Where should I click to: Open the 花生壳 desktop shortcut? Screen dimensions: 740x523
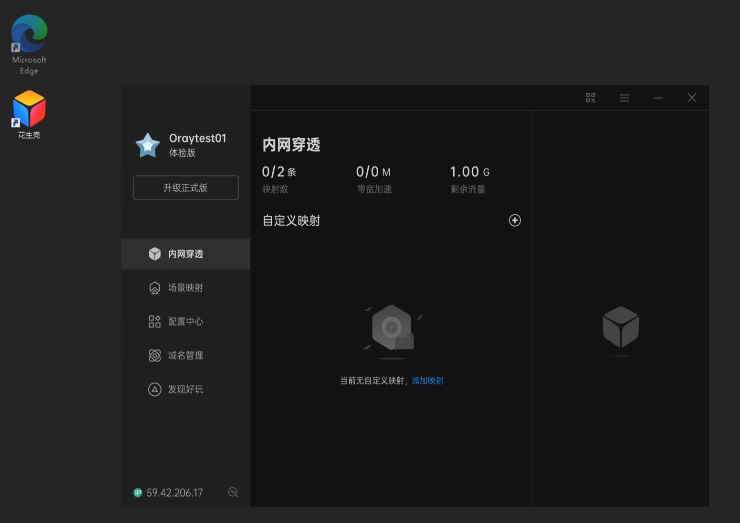29,115
